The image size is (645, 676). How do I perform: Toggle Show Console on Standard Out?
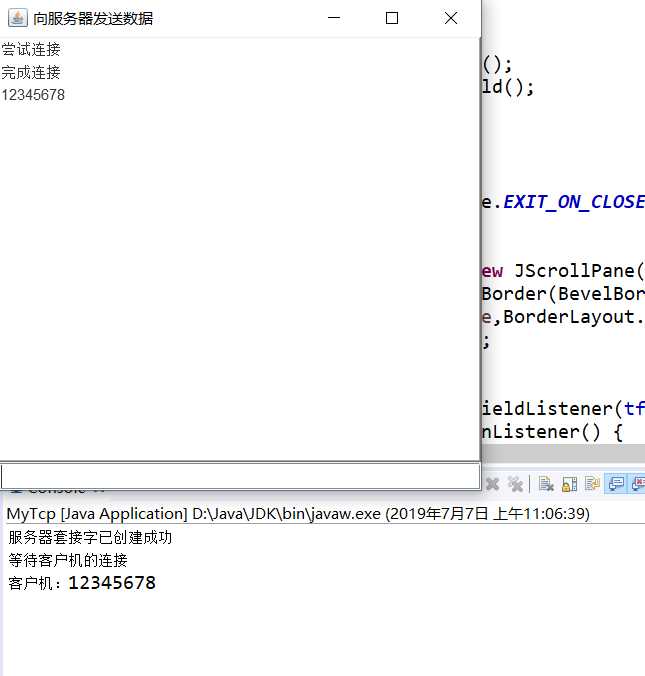pos(616,484)
